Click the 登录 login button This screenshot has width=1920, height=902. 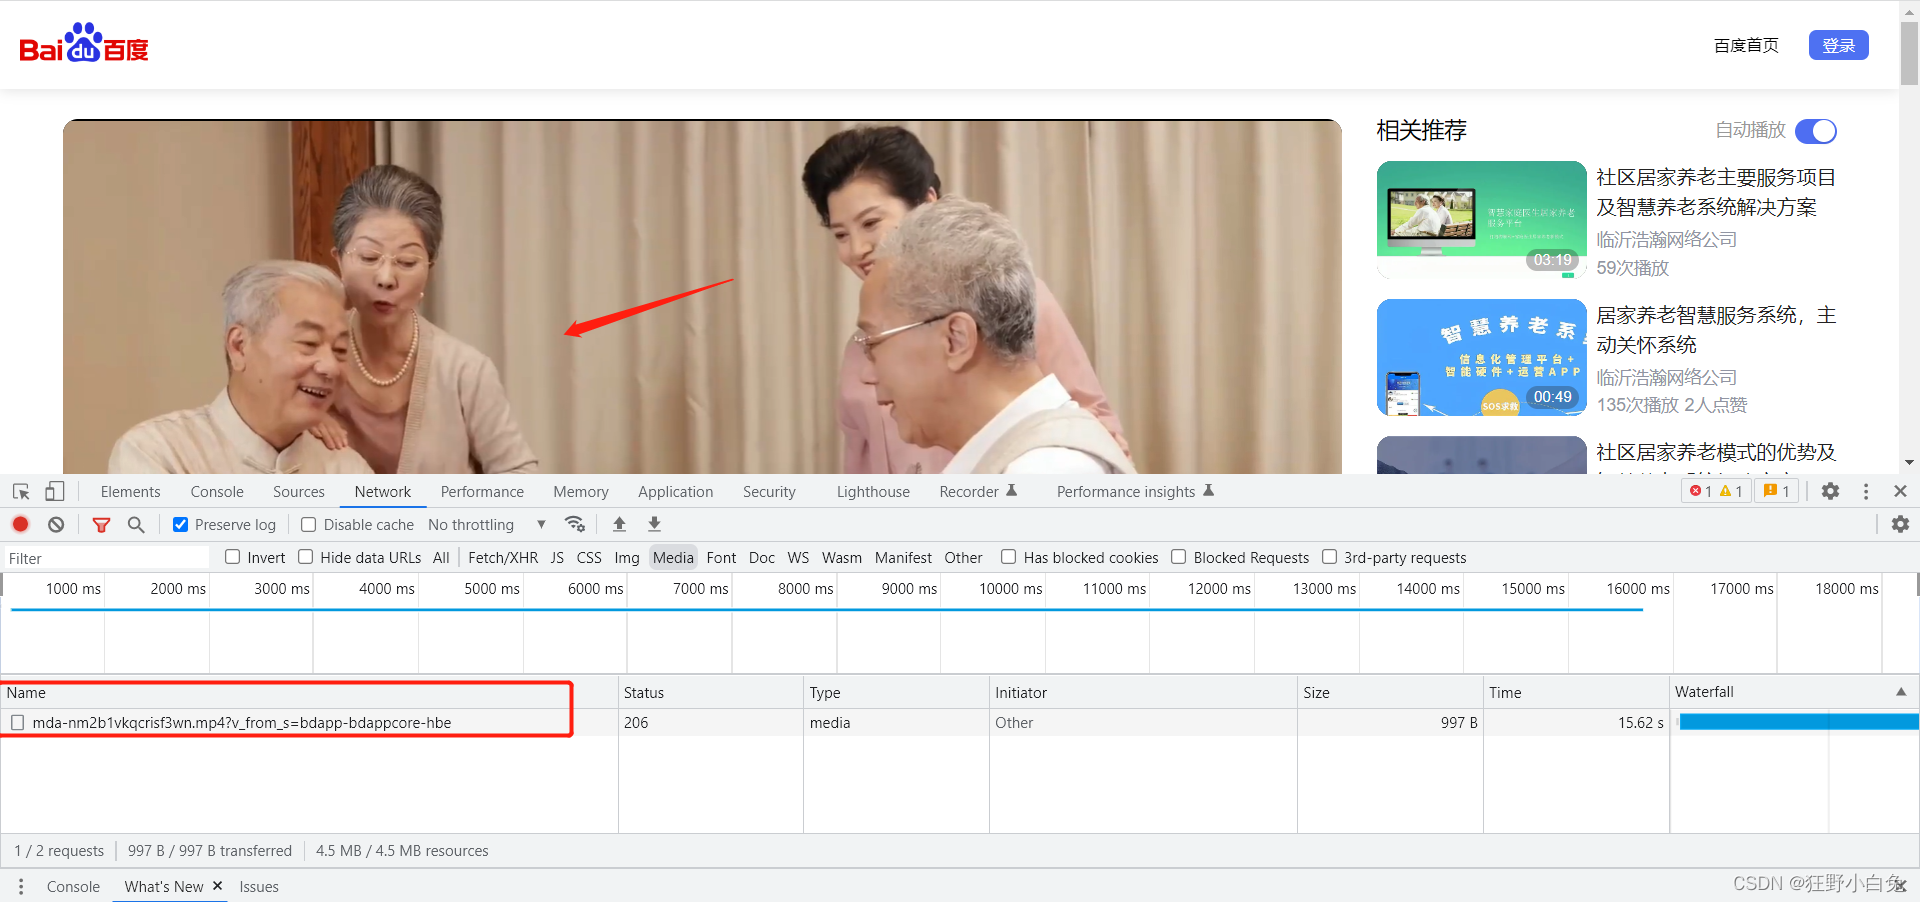1838,45
